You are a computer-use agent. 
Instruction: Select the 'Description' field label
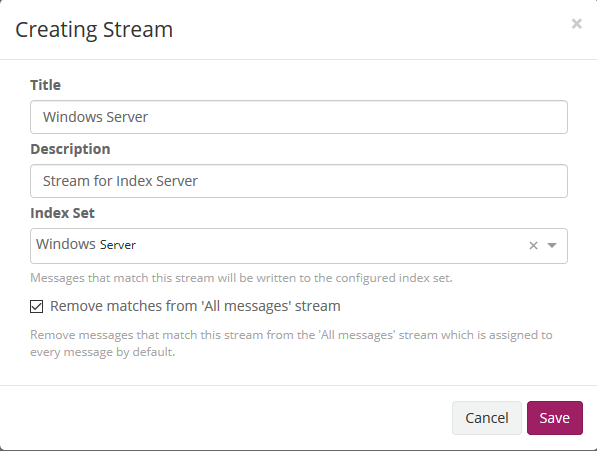[70, 149]
